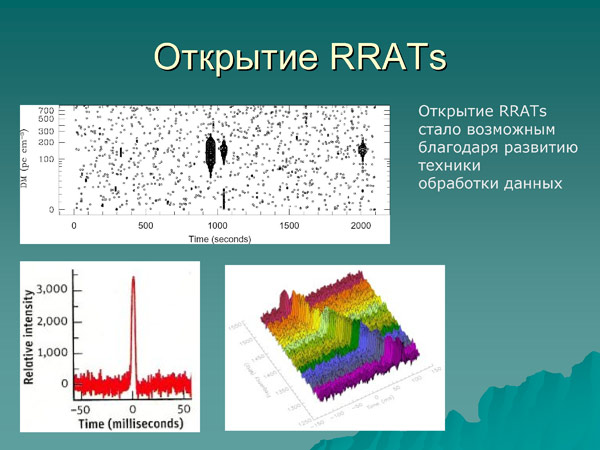Click the 500 tick on the time axis
The image size is (600, 450).
(145, 226)
